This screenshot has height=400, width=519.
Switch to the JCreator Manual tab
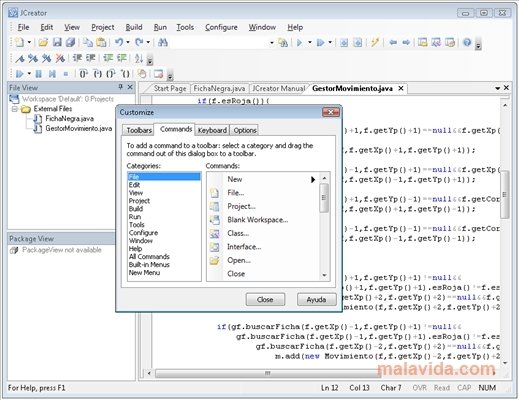(x=278, y=88)
